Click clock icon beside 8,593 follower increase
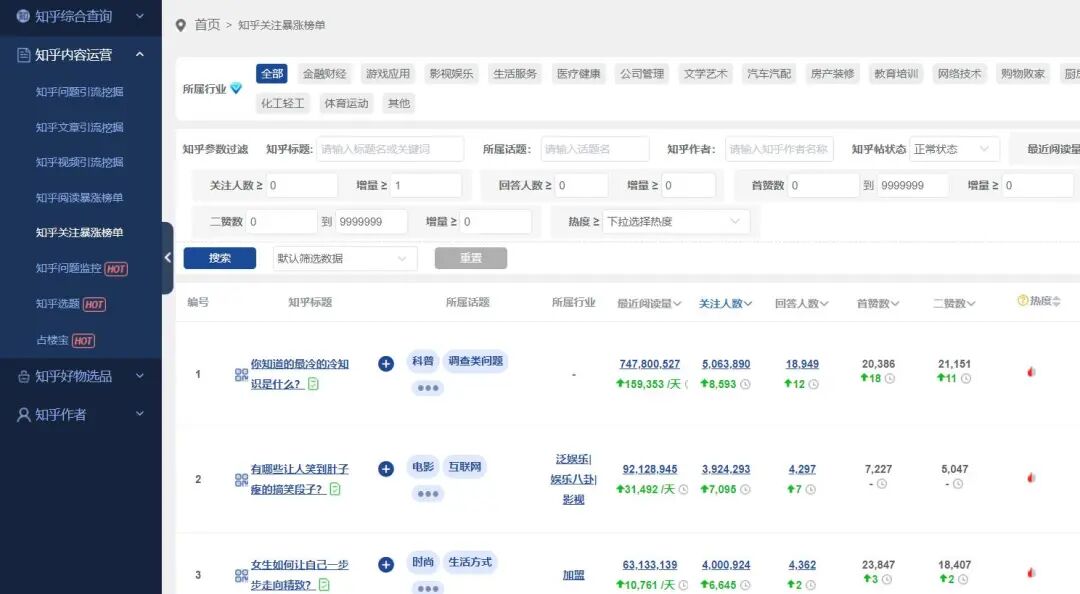The image size is (1080, 594). (745, 385)
